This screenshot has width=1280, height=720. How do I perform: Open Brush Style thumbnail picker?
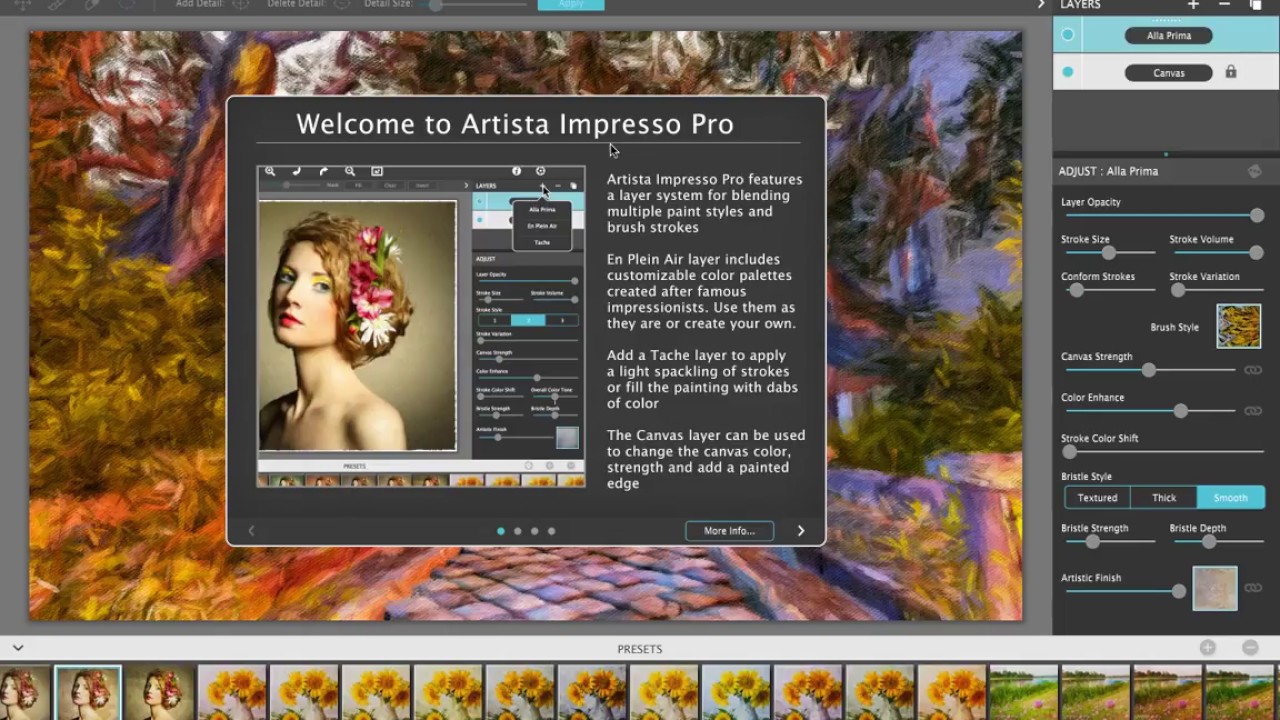pyautogui.click(x=1239, y=326)
